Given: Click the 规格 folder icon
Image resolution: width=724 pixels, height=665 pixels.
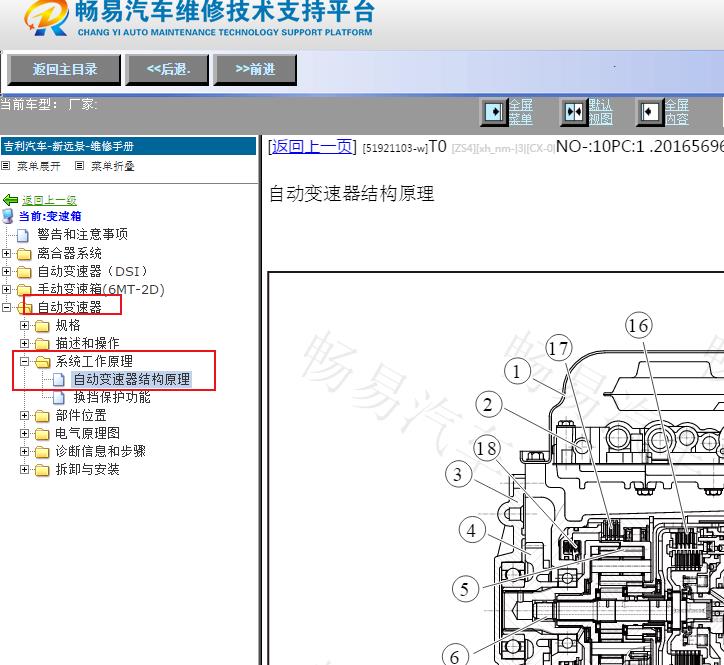Looking at the screenshot, I should 42,326.
